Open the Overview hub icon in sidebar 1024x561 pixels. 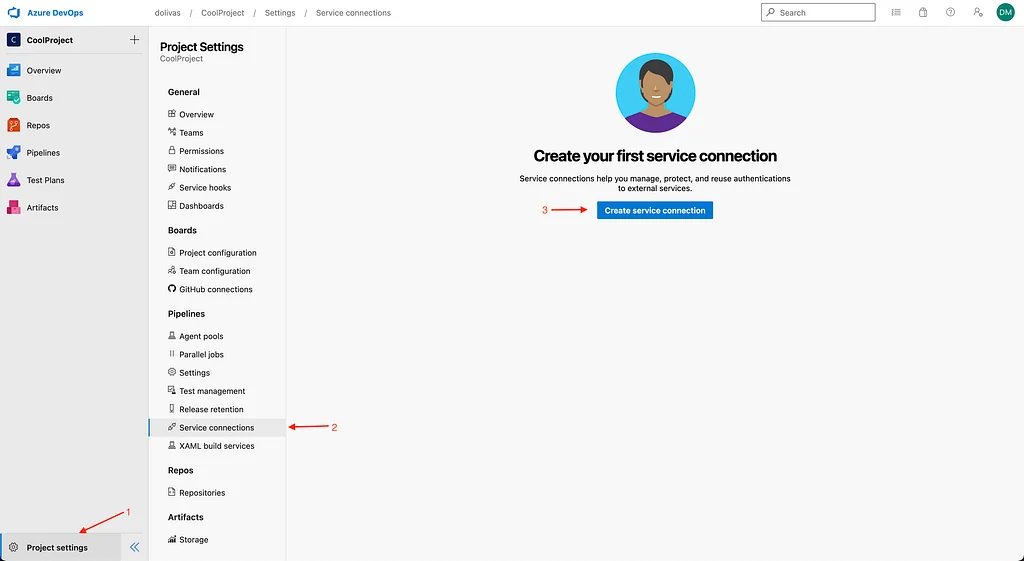click(x=13, y=71)
